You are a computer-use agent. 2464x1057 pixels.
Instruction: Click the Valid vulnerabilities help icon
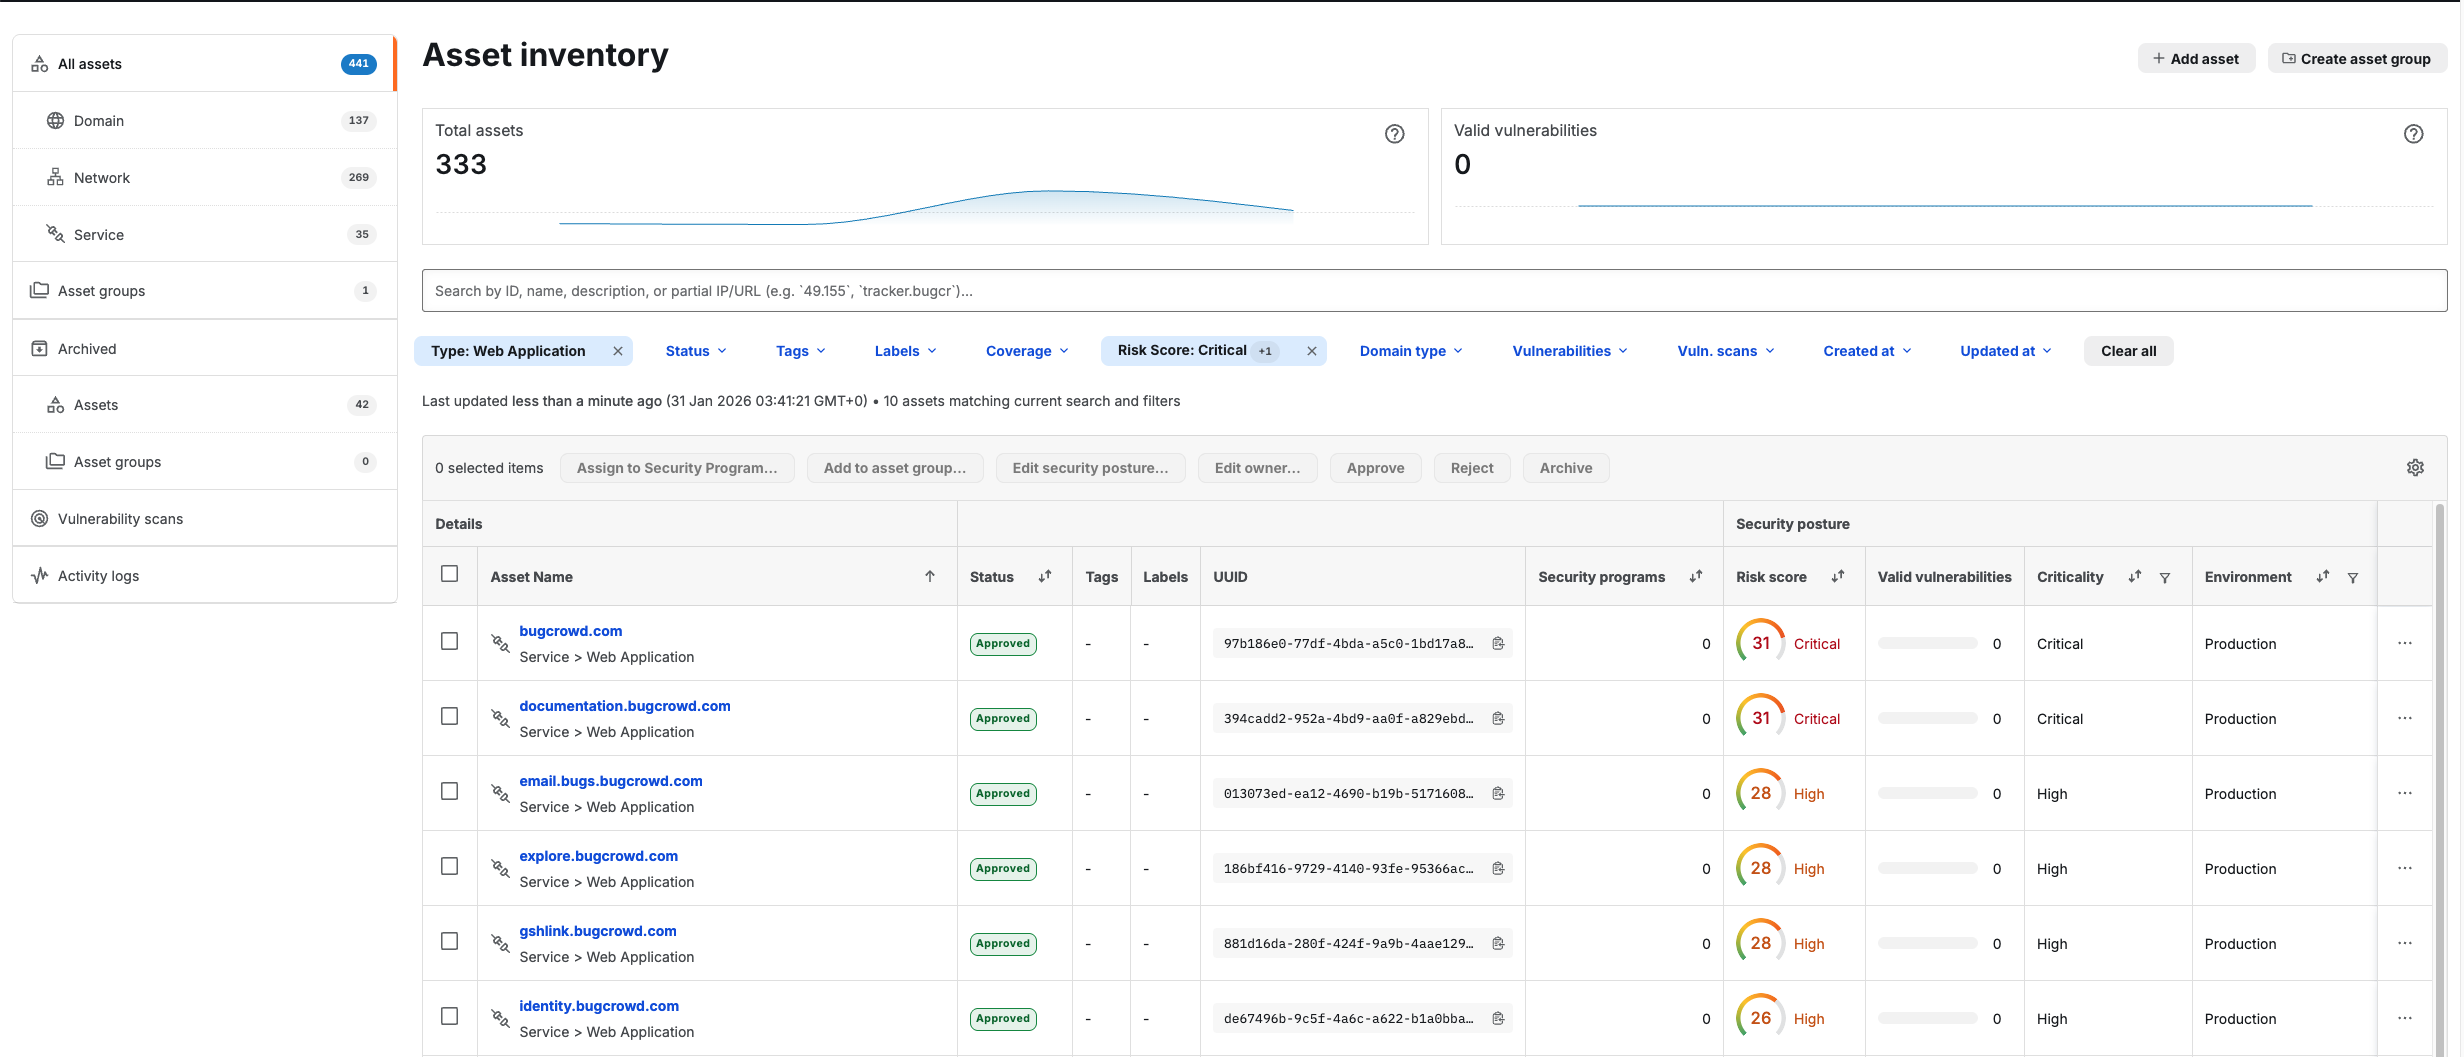pos(2413,134)
